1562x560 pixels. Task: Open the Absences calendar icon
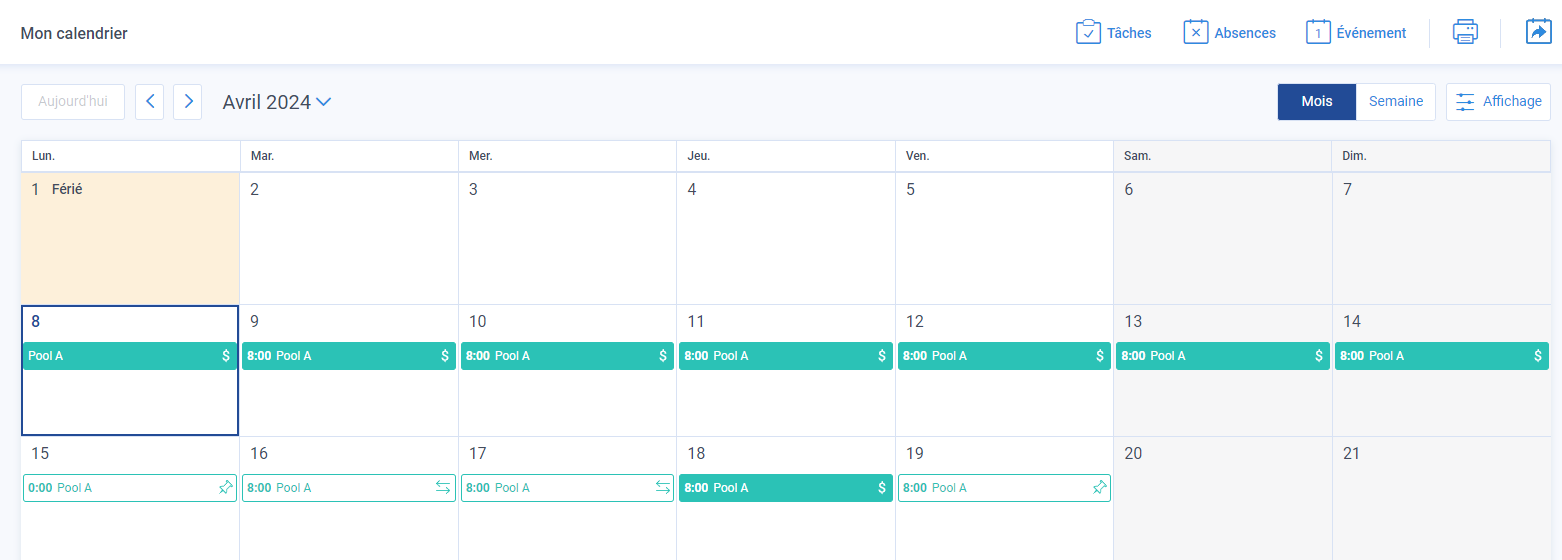pos(1196,32)
